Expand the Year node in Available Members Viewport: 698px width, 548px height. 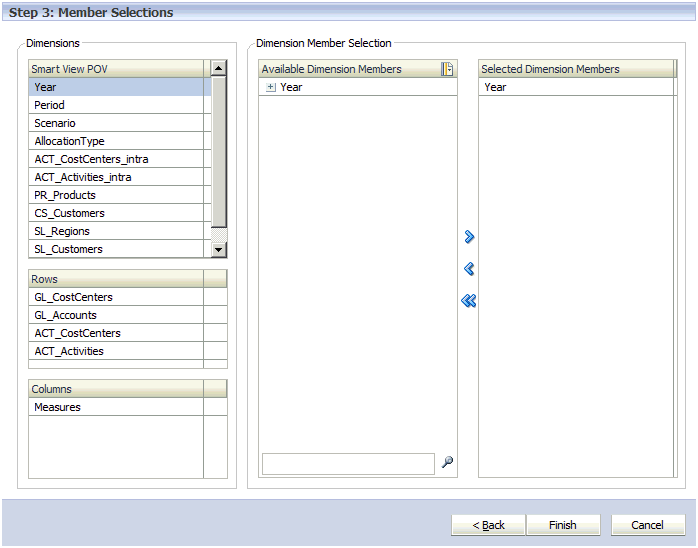click(x=271, y=87)
